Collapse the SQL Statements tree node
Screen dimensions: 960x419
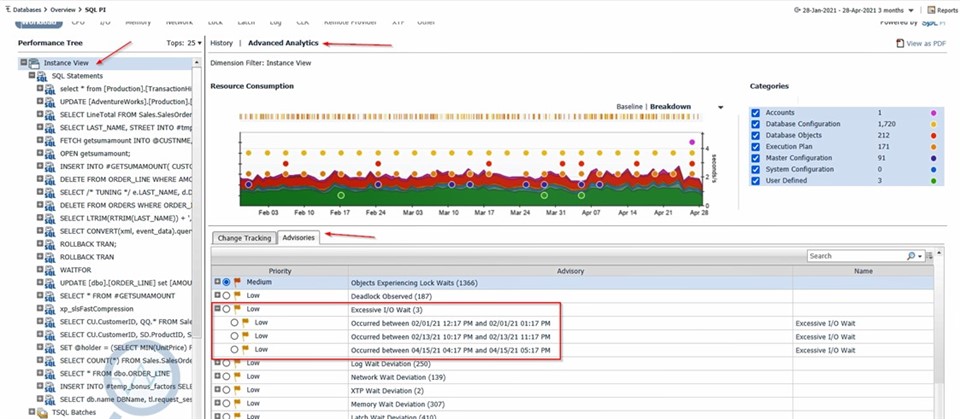pyautogui.click(x=32, y=75)
